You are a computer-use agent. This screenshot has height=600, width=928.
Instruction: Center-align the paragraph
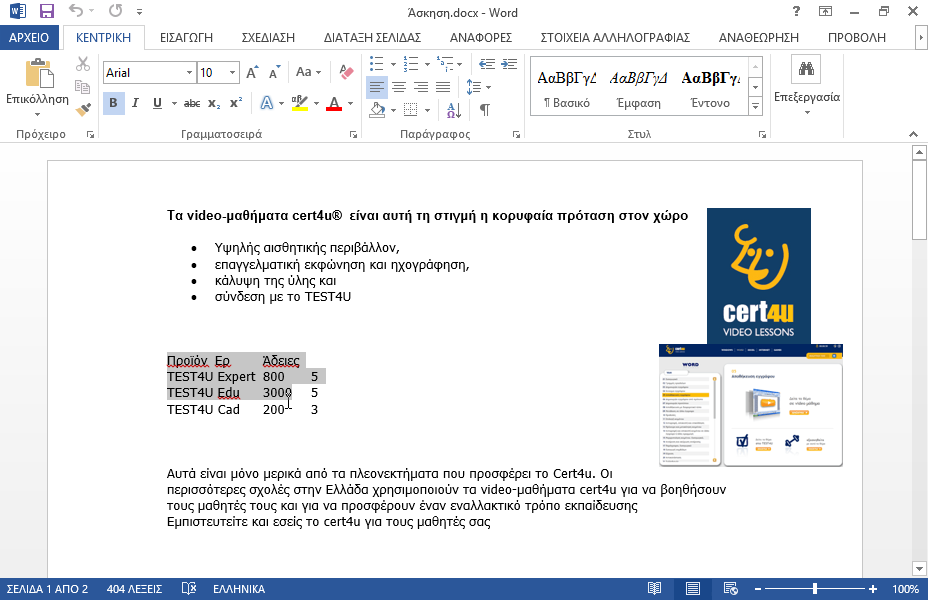pos(399,87)
